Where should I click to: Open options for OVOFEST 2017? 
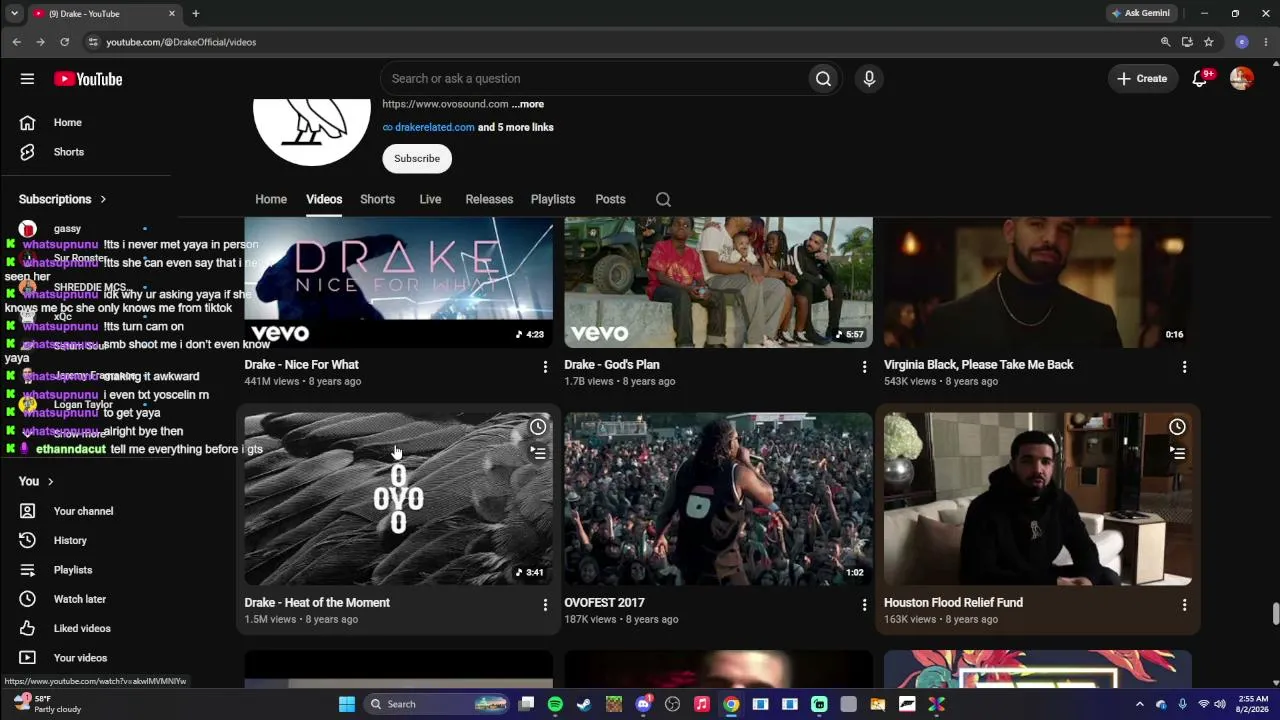(865, 605)
